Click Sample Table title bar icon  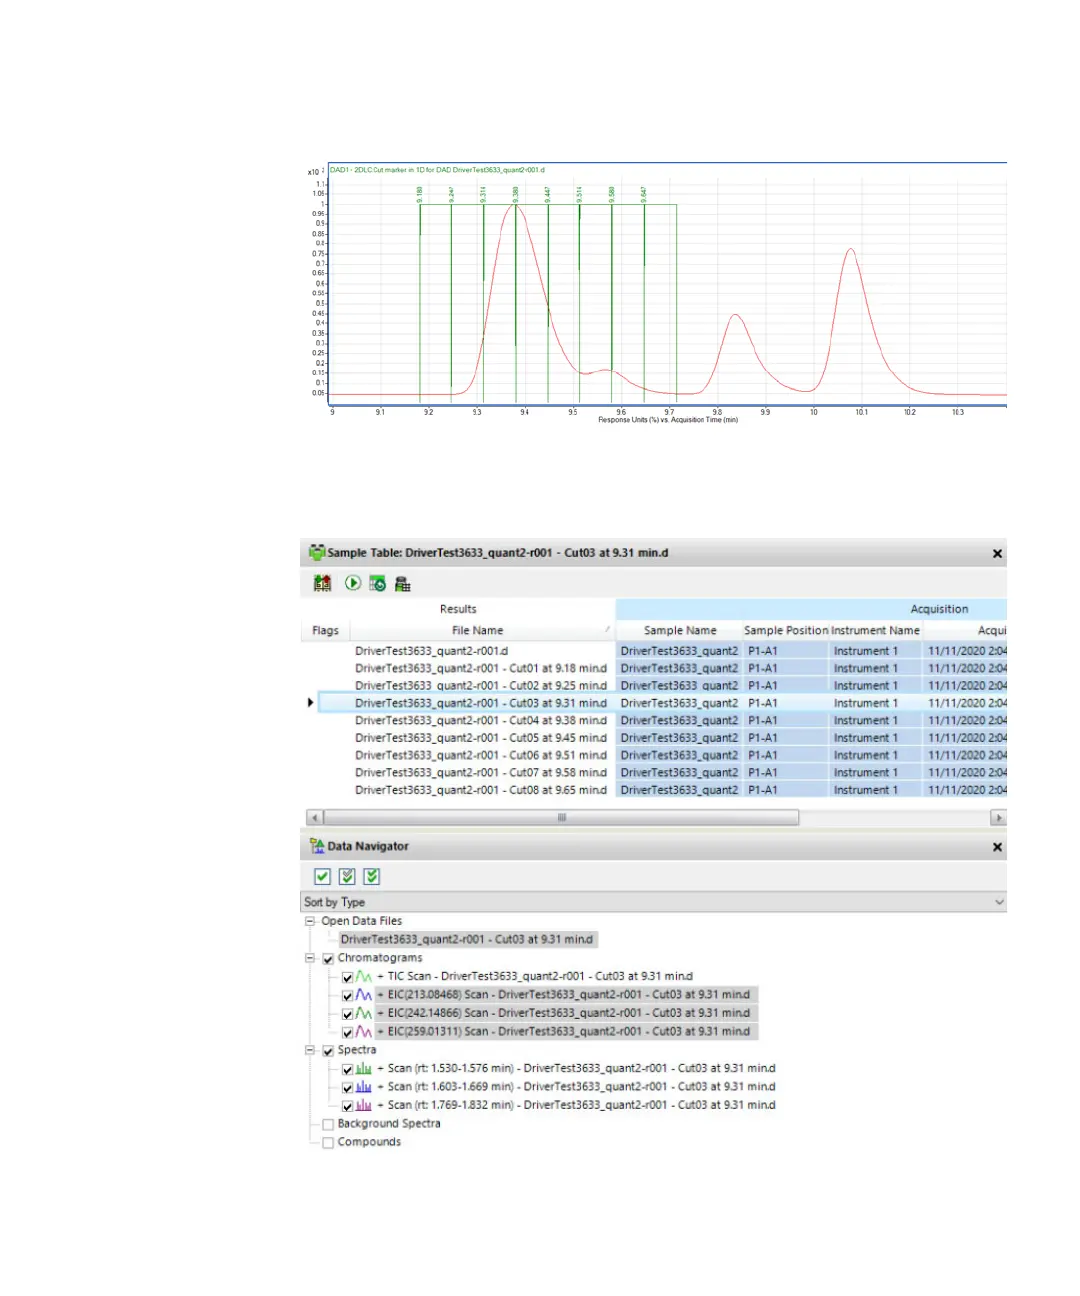pos(317,552)
